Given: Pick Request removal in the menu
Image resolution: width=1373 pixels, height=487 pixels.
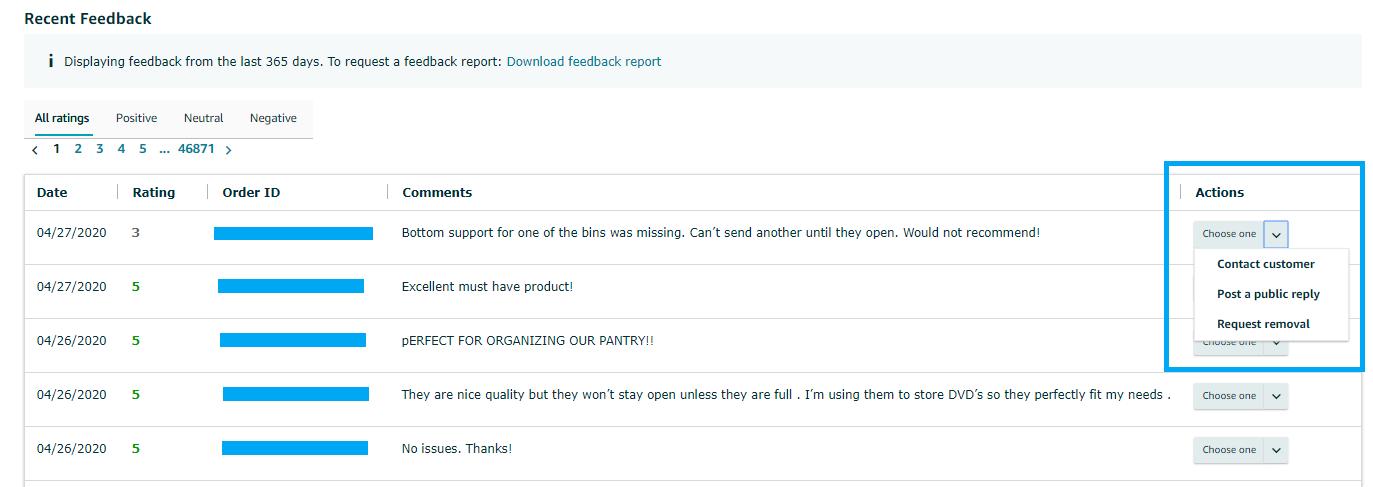Looking at the screenshot, I should click(1263, 324).
